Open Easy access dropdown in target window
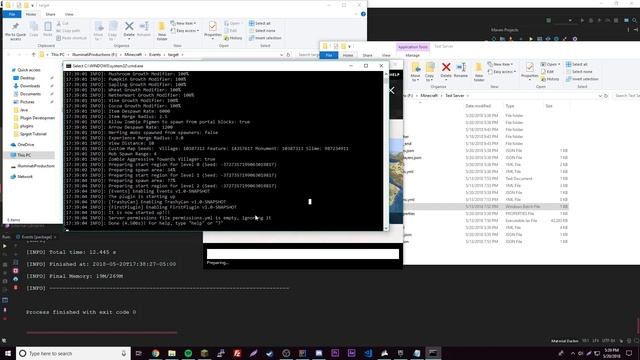Image resolution: width=640 pixels, height=360 pixels. click(x=185, y=31)
